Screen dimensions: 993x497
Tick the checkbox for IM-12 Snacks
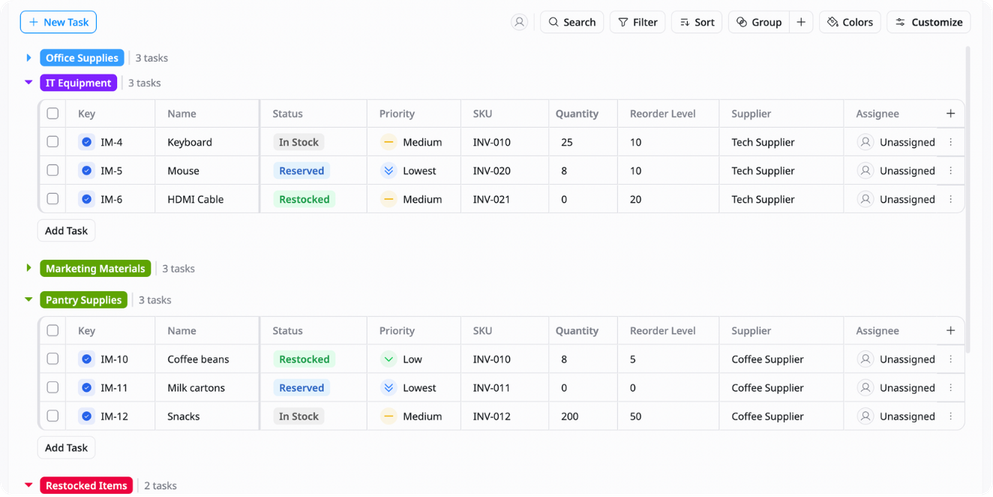pos(53,416)
